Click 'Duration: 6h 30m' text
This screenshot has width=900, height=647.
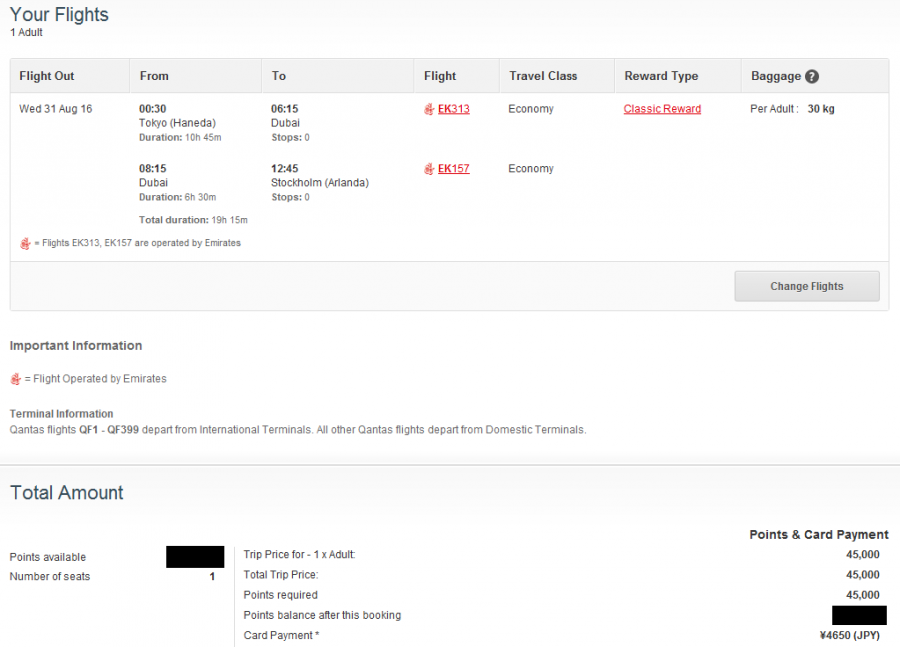tap(177, 197)
